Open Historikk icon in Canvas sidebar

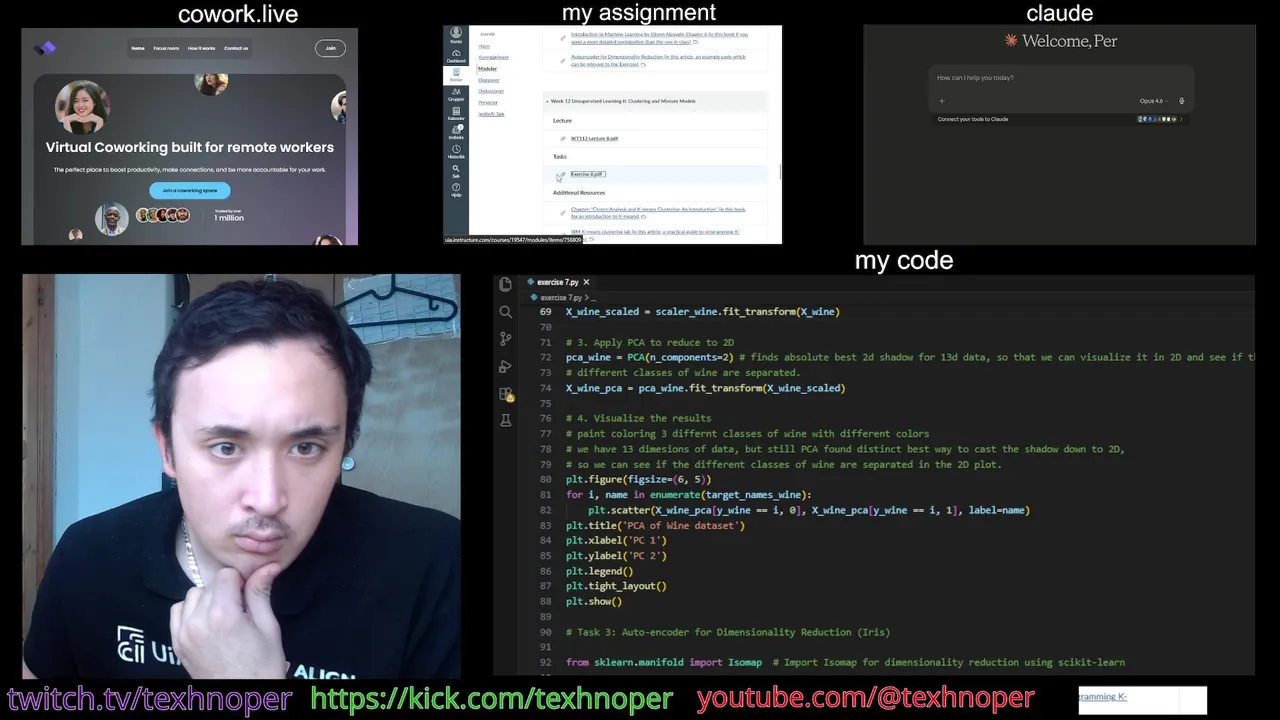[x=456, y=151]
